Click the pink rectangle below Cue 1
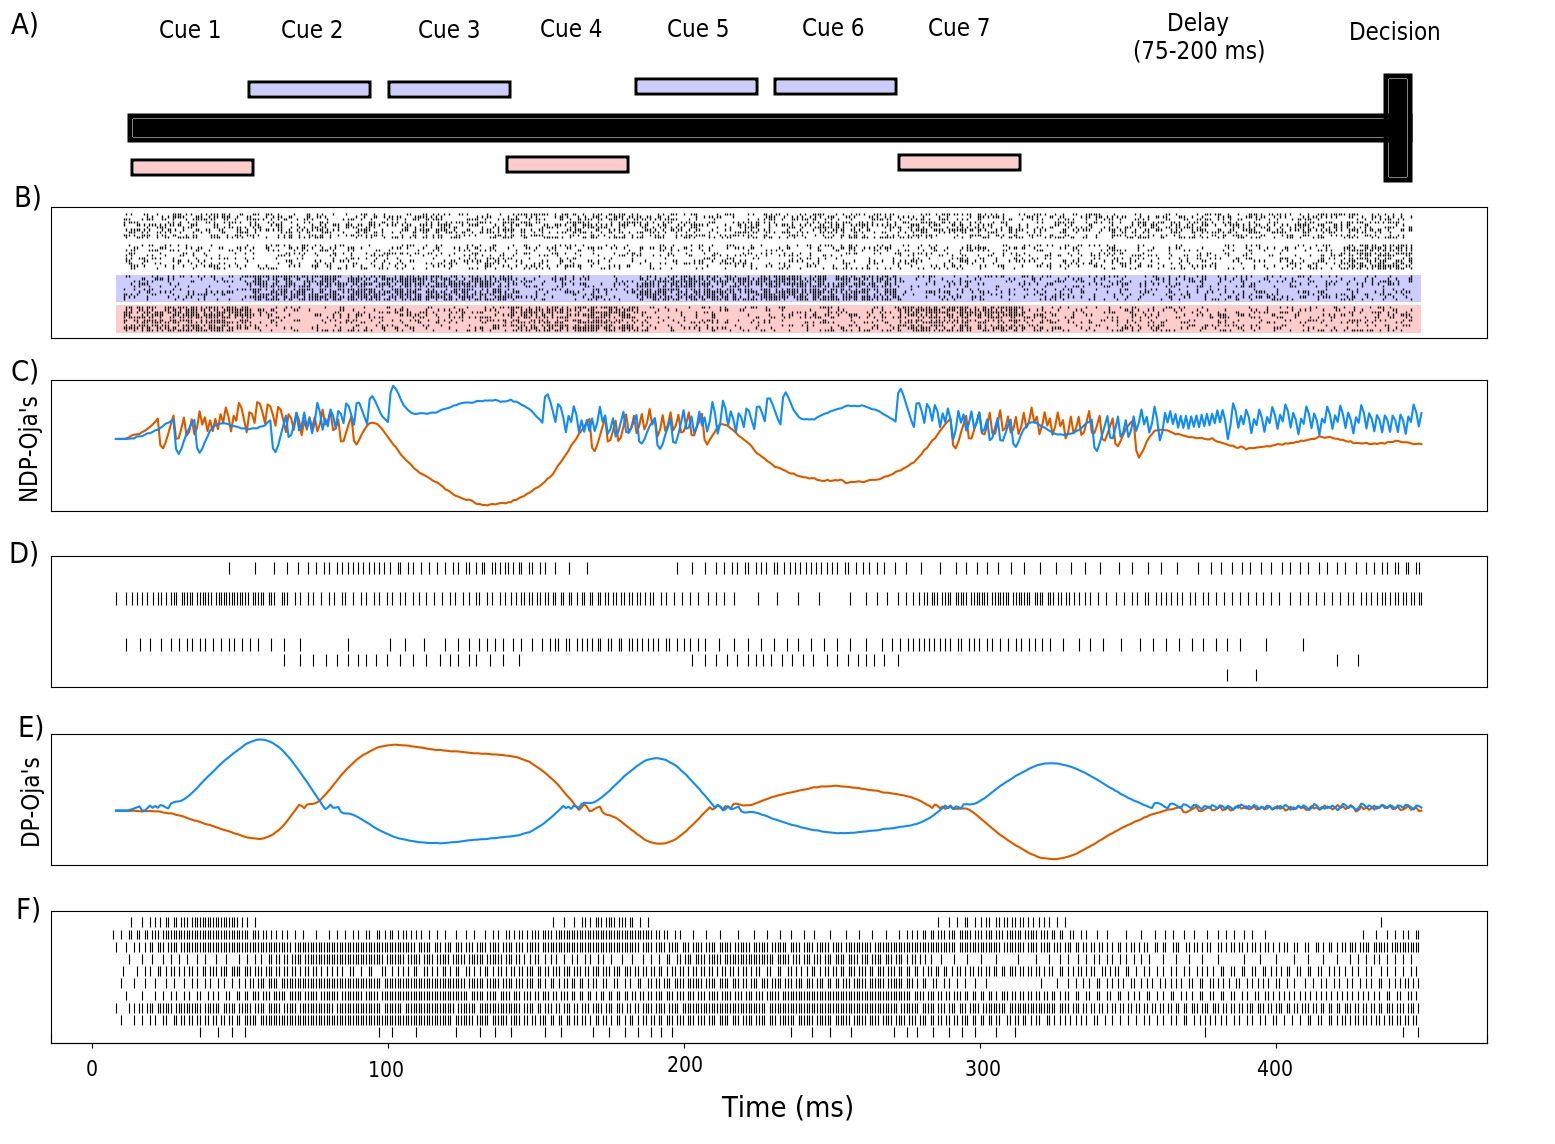The image size is (1555, 1144). click(192, 167)
